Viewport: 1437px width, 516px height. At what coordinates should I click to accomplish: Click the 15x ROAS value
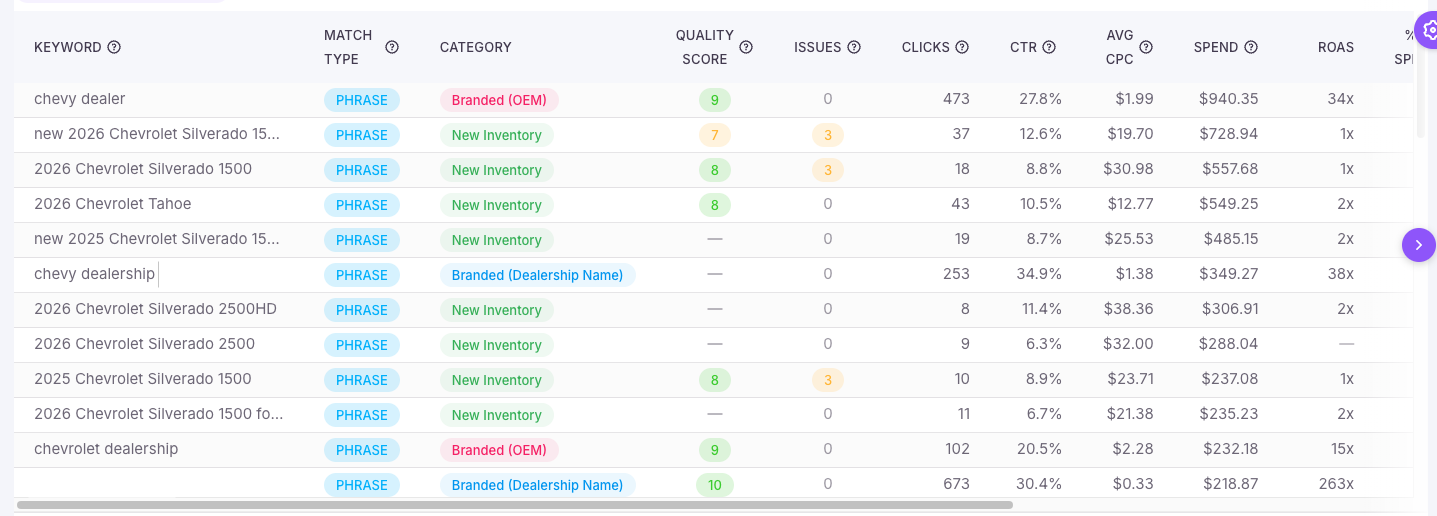click(1341, 449)
